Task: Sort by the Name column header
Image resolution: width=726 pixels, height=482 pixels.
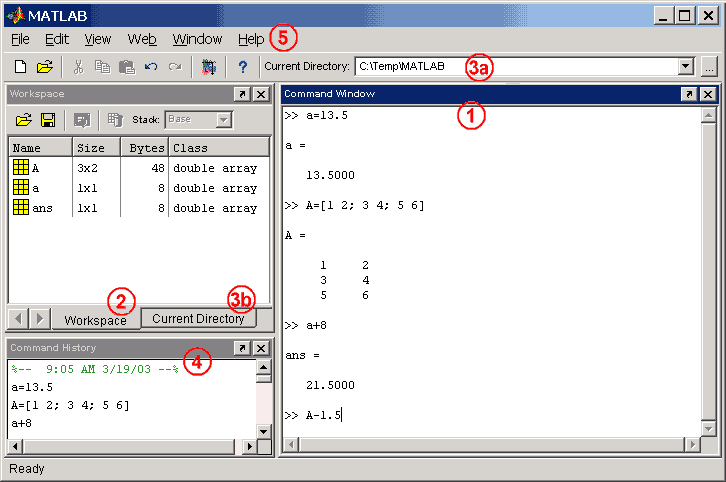Action: click(x=40, y=148)
